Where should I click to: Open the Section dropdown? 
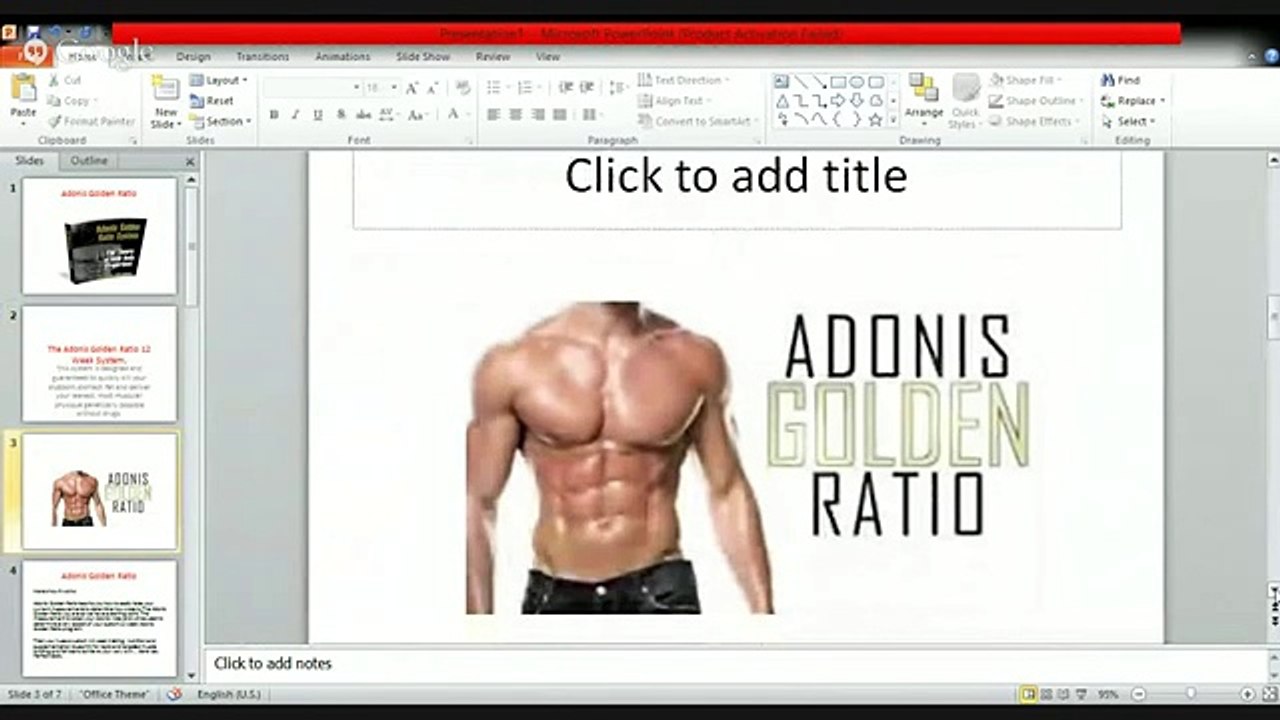click(220, 121)
